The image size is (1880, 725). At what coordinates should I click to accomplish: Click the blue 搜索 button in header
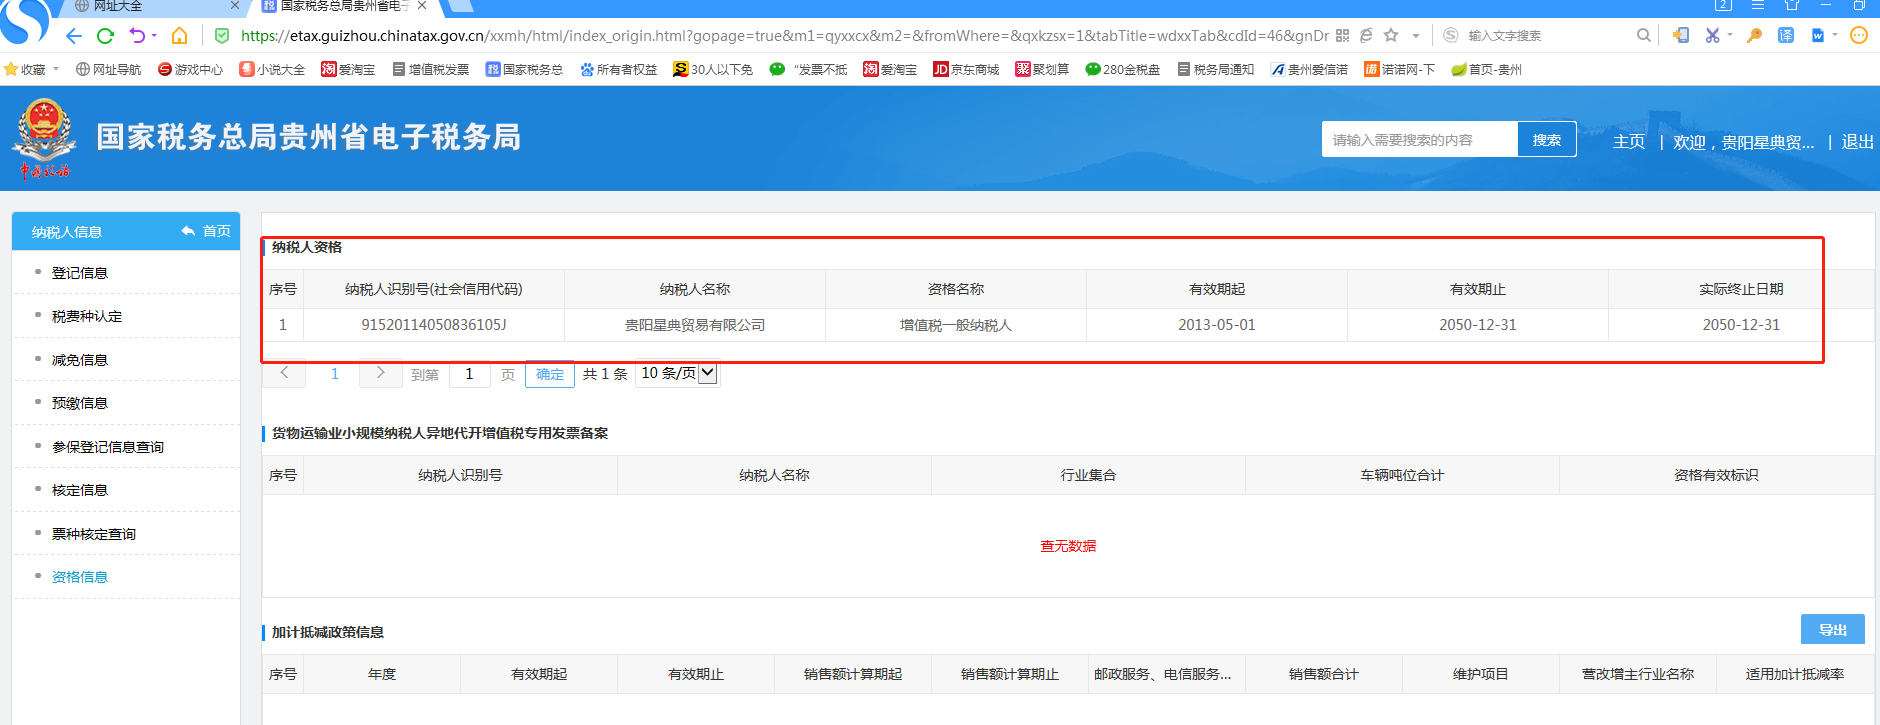1546,140
